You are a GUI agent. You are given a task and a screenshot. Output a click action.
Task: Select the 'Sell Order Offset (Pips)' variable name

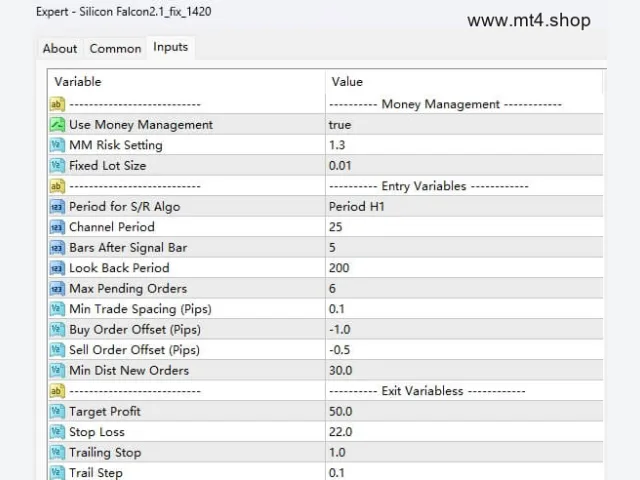click(134, 350)
